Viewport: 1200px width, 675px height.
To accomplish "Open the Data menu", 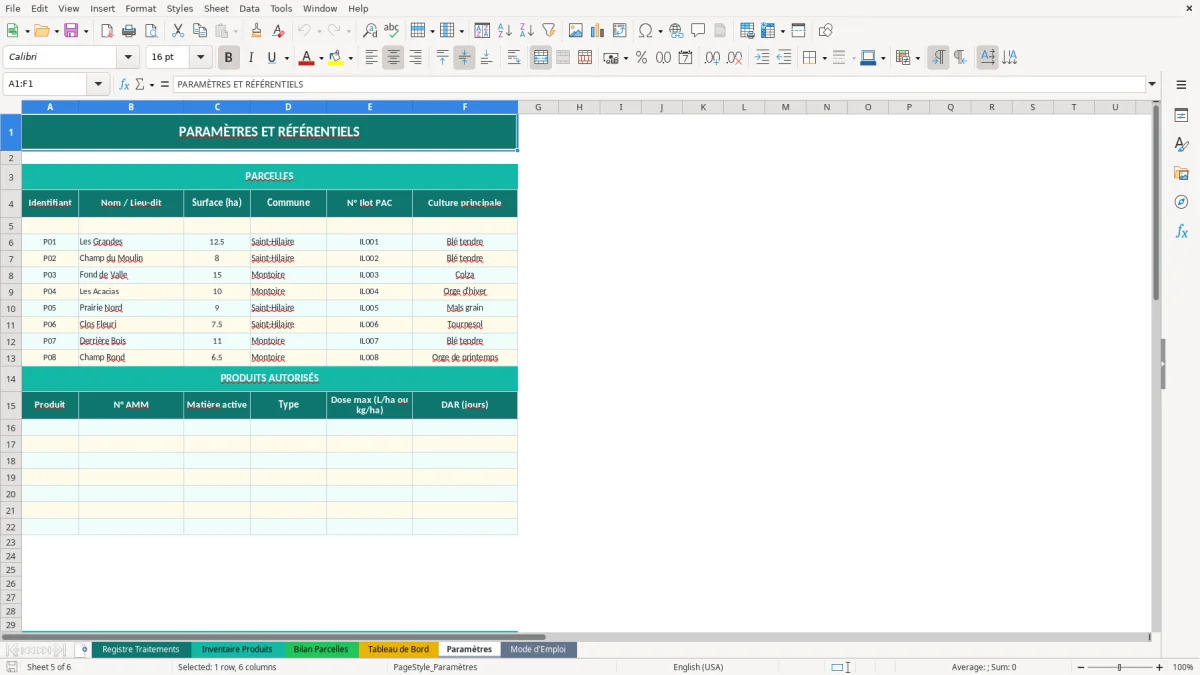I will click(x=250, y=8).
